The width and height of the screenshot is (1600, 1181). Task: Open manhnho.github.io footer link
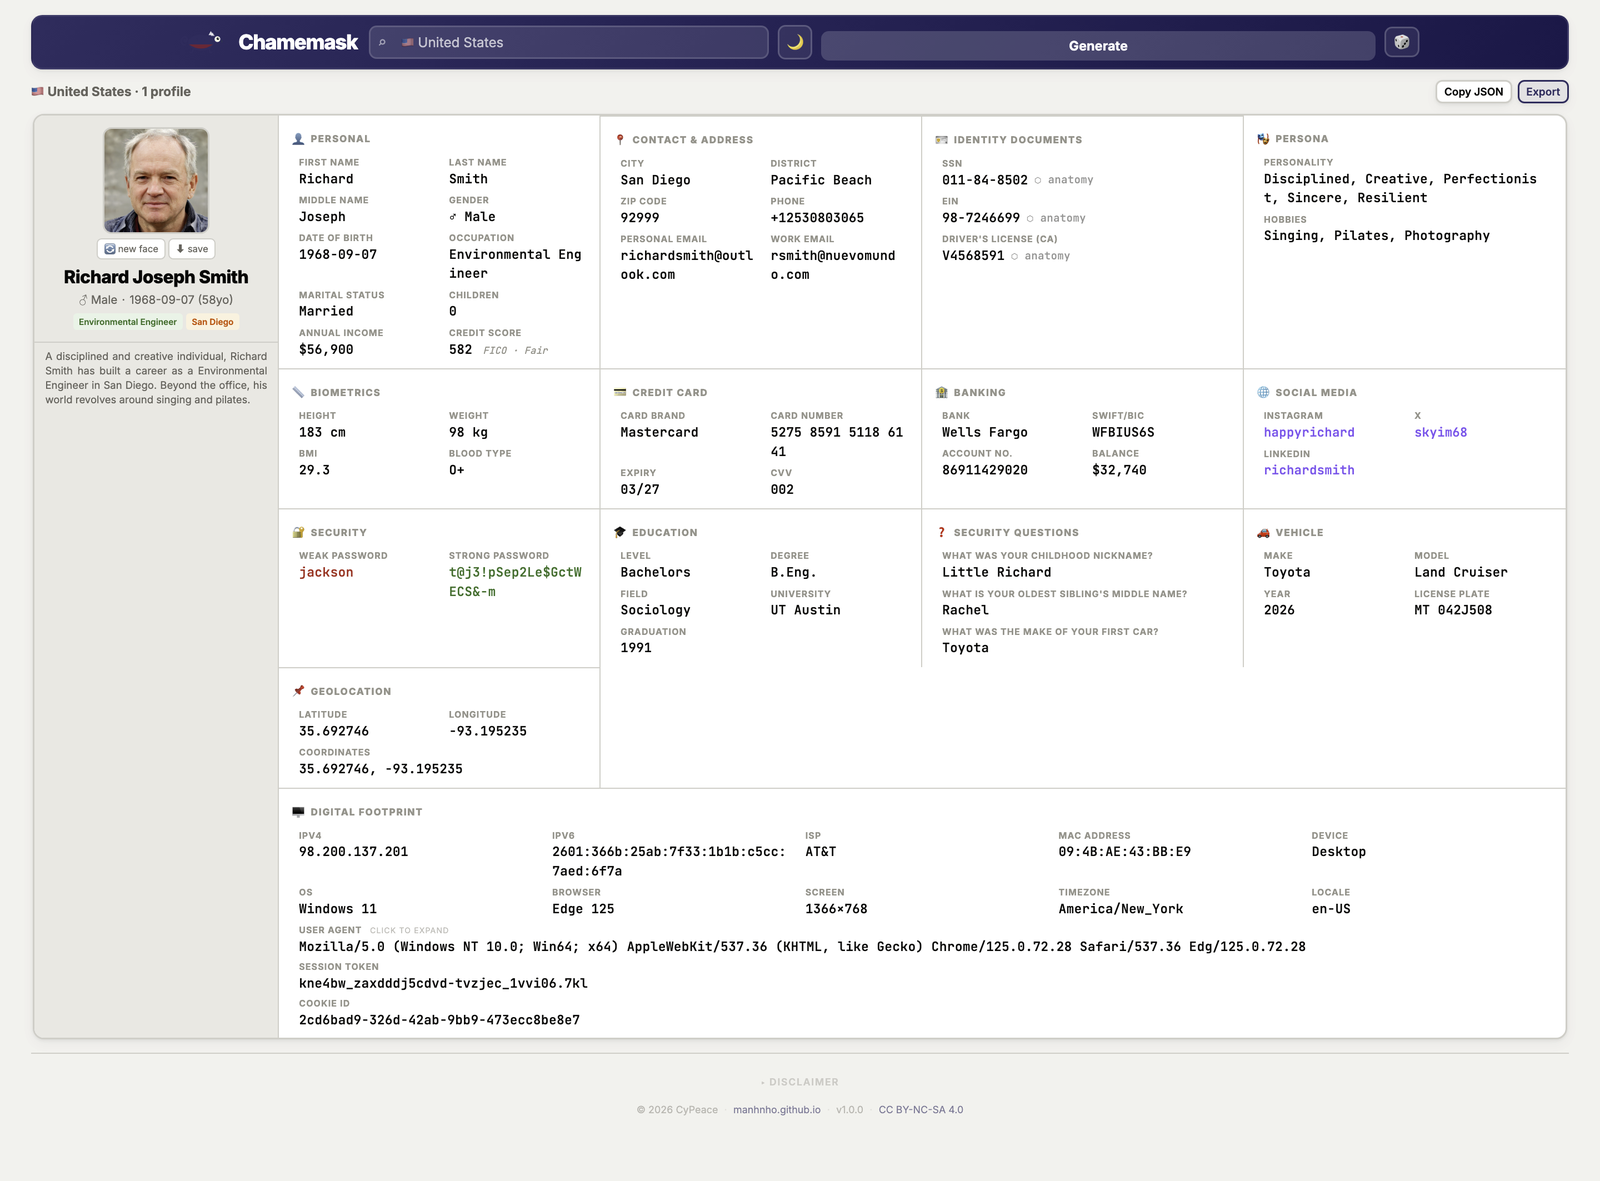tap(777, 1110)
